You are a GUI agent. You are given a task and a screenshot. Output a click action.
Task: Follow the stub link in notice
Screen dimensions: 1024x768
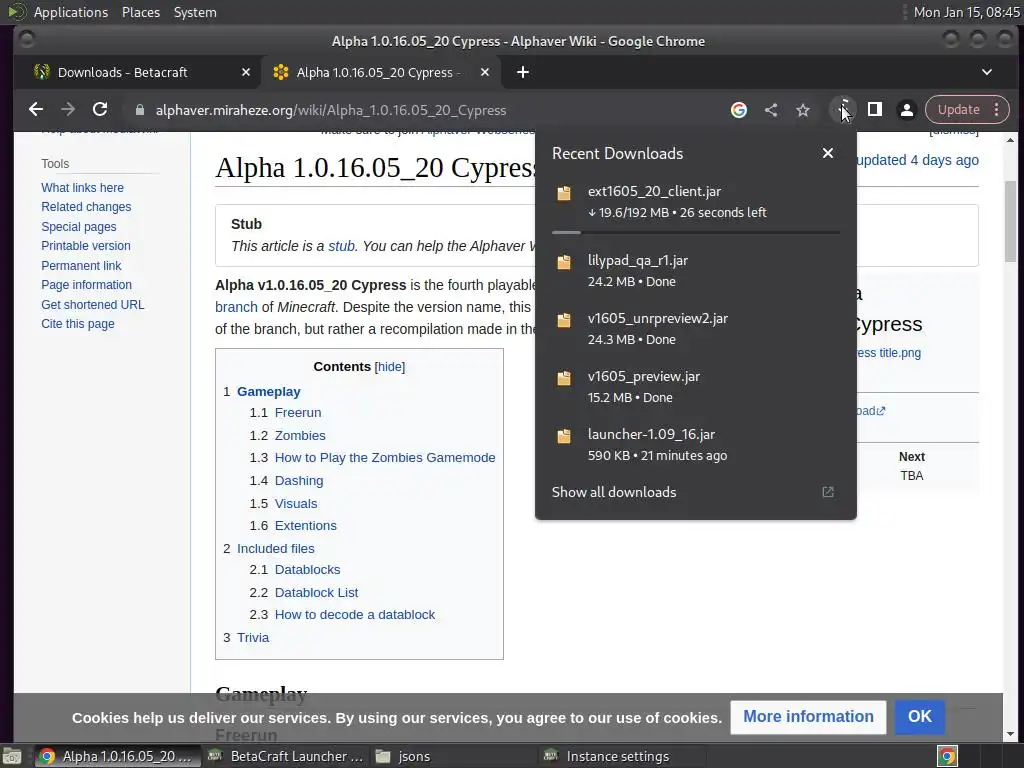[342, 246]
